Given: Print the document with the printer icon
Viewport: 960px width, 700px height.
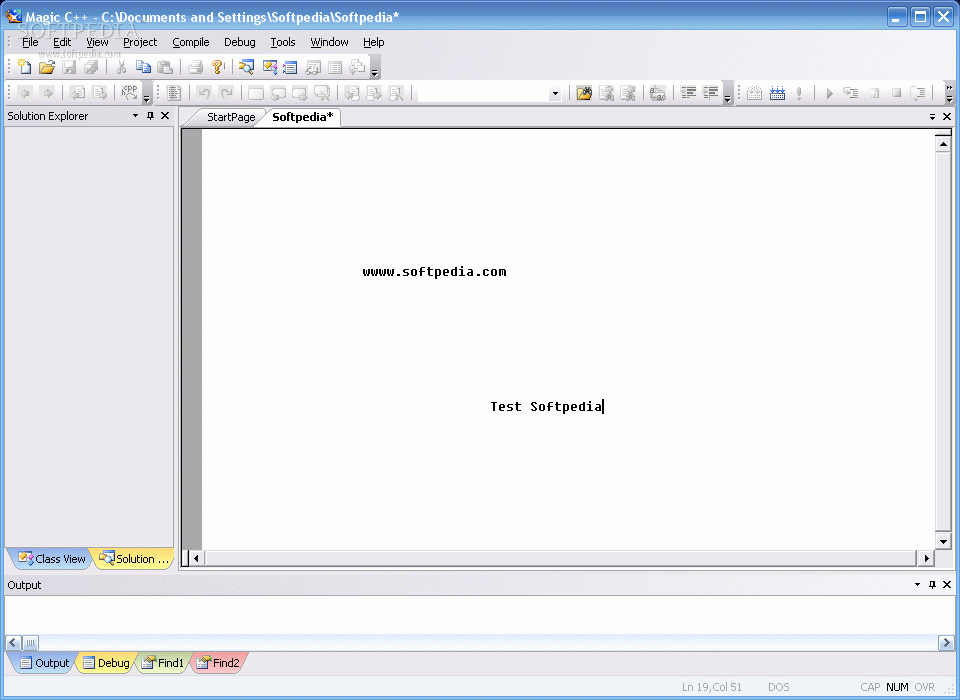Looking at the screenshot, I should (x=195, y=67).
